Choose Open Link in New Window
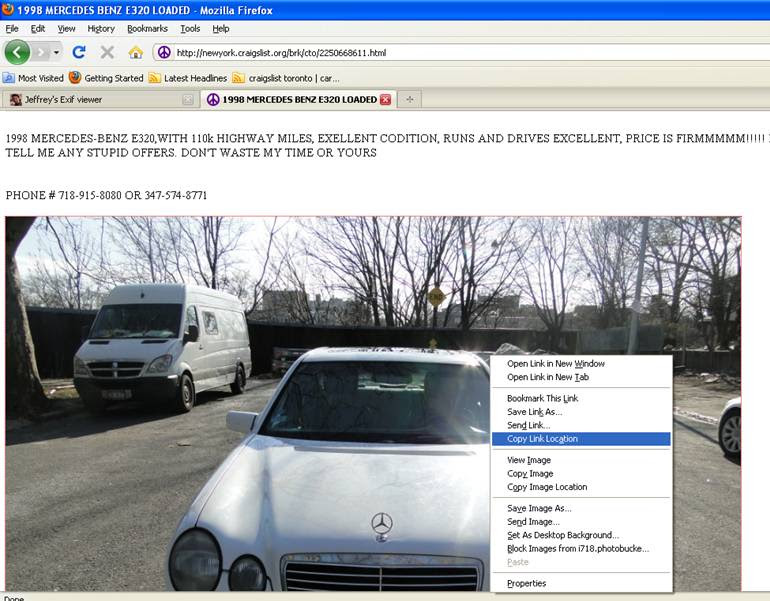770x601 pixels. pyautogui.click(x=581, y=364)
